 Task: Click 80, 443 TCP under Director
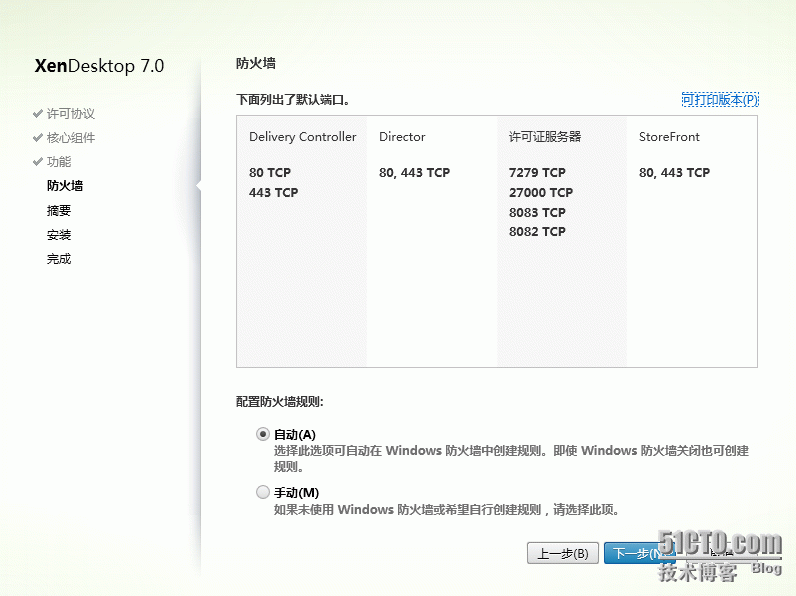pyautogui.click(x=414, y=173)
